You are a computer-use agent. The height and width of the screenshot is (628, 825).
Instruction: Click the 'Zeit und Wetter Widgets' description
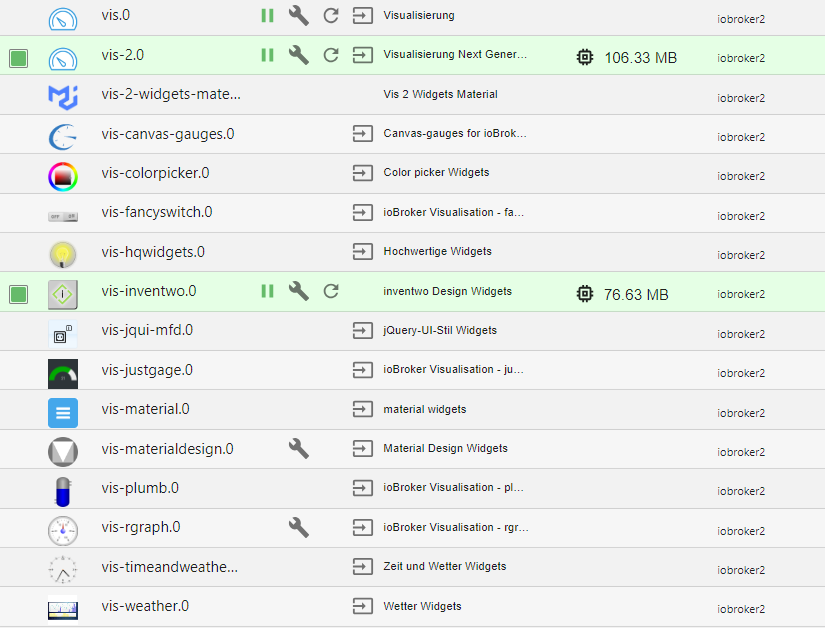(445, 566)
